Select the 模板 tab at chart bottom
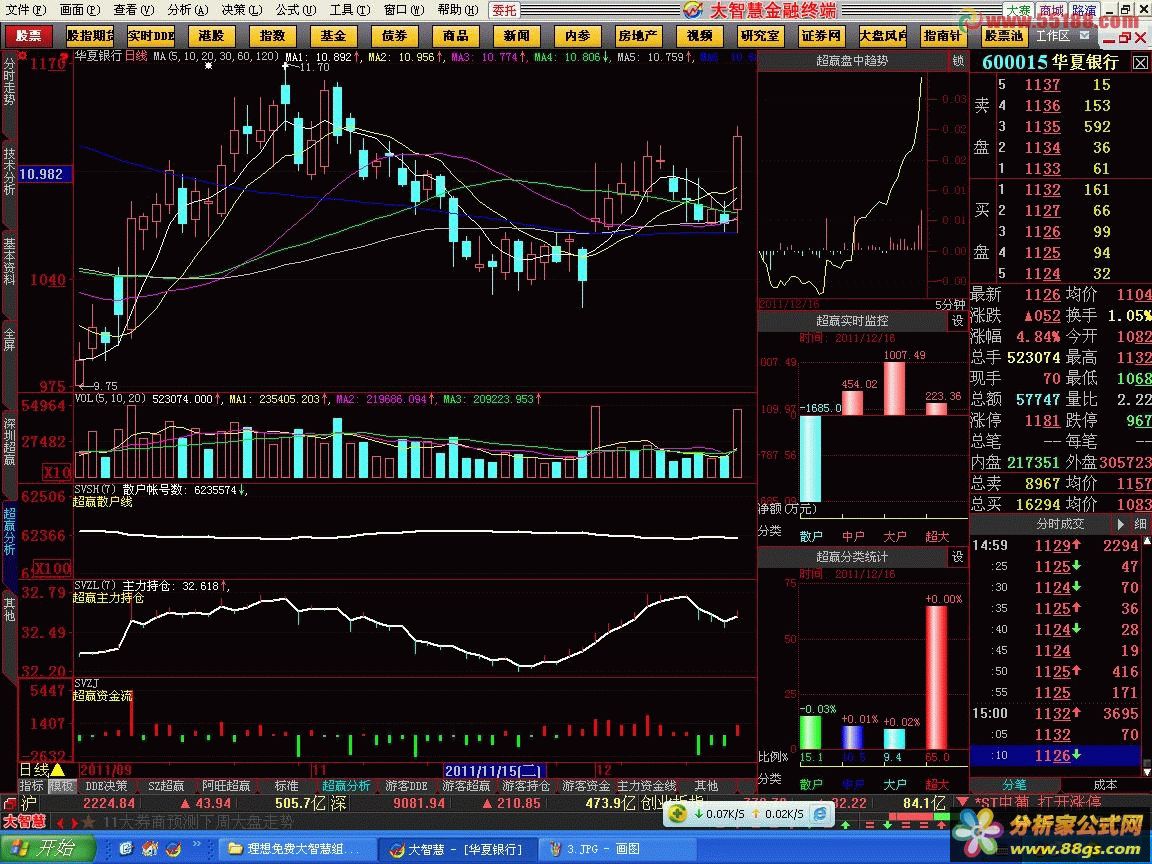Image resolution: width=1152 pixels, height=864 pixels. point(61,785)
